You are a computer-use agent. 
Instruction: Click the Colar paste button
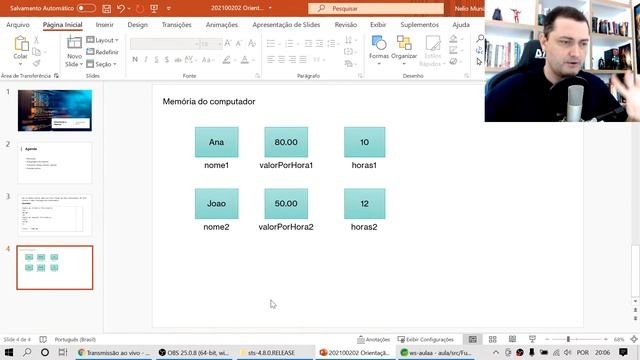point(20,51)
